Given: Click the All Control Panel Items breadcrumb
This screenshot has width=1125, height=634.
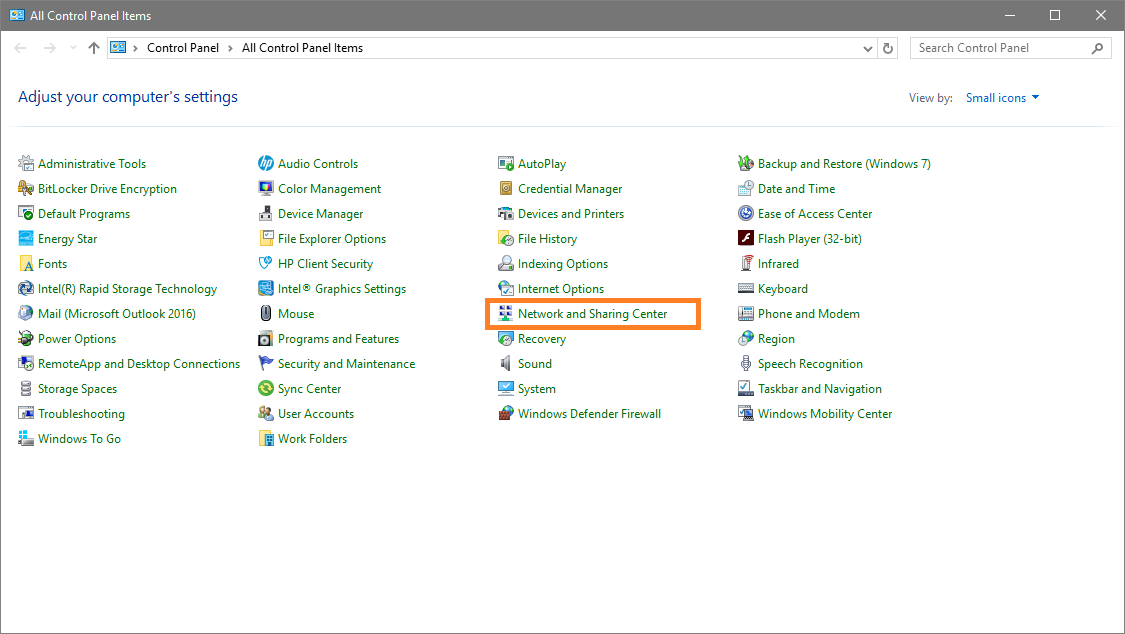Looking at the screenshot, I should [x=303, y=48].
